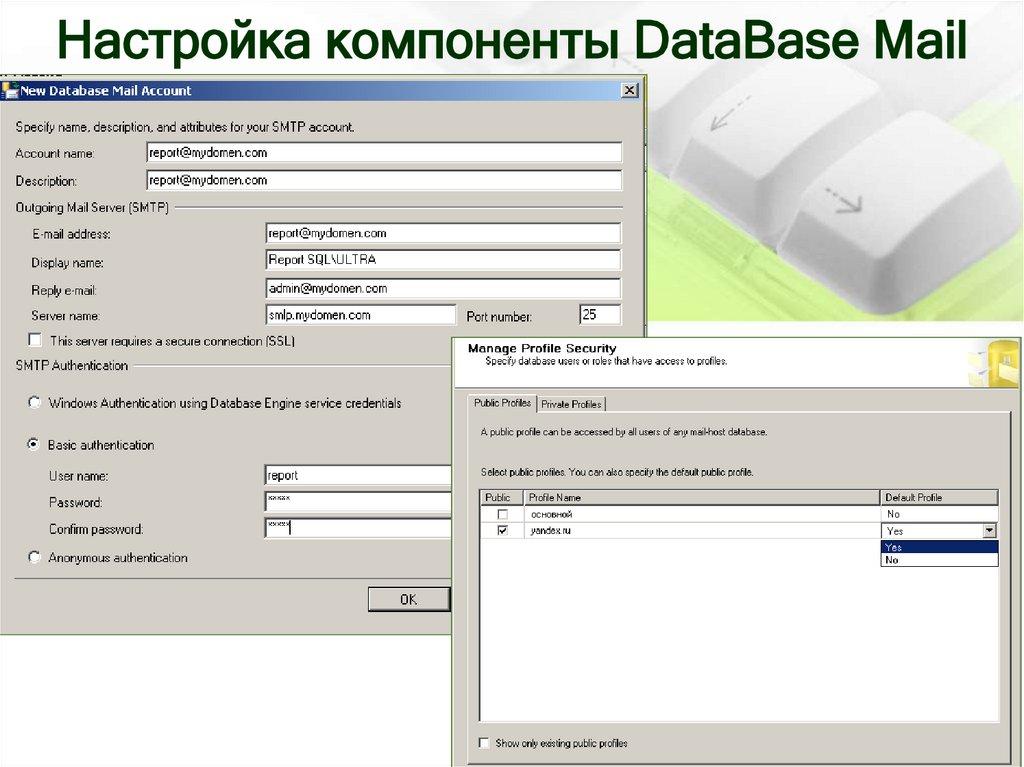Screen dimensions: 1024x767
Task: Select Anonymous authentication option
Action: 36,558
